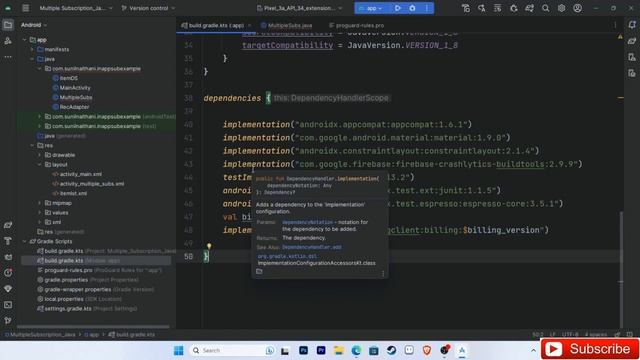Collapse the app module node
This screenshot has width=640, height=360.
[x=24, y=40]
